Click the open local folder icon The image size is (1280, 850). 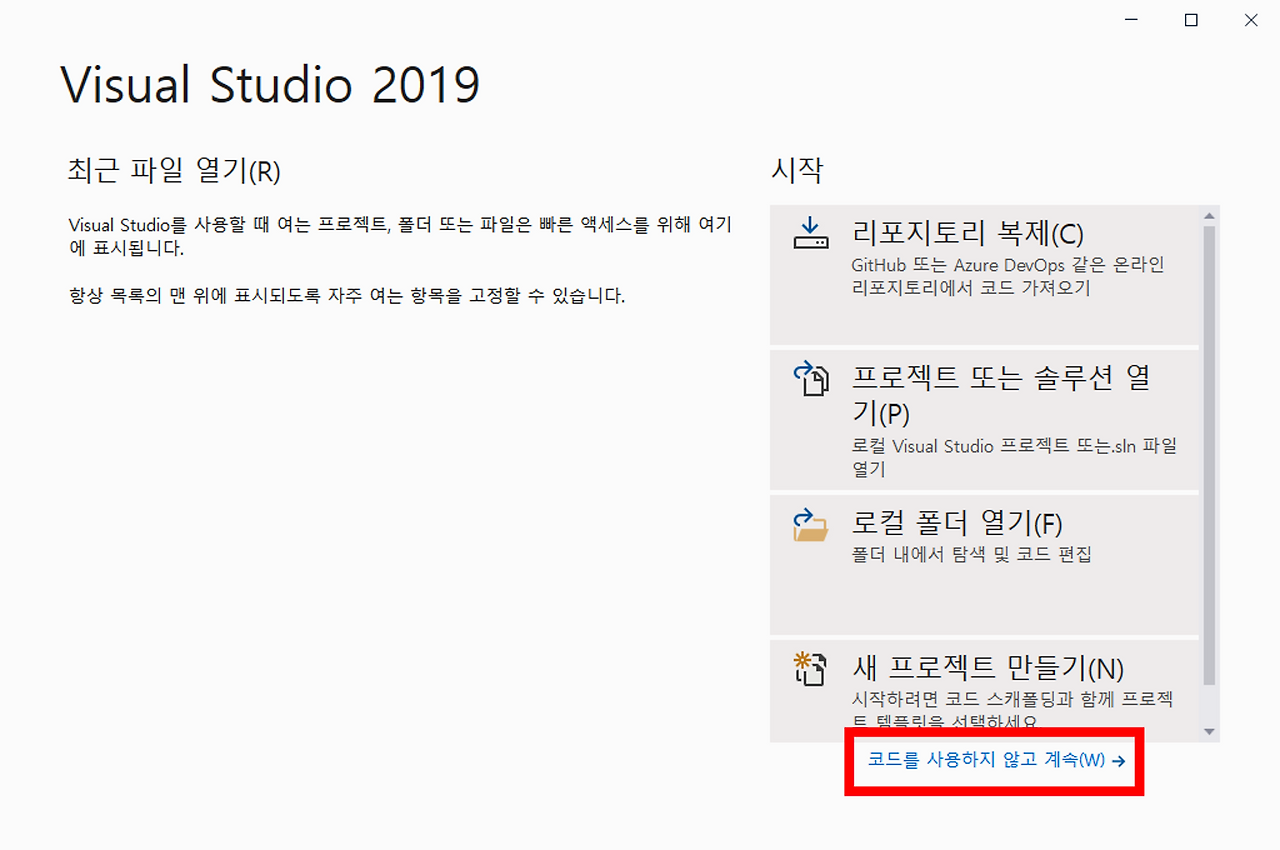tap(811, 524)
